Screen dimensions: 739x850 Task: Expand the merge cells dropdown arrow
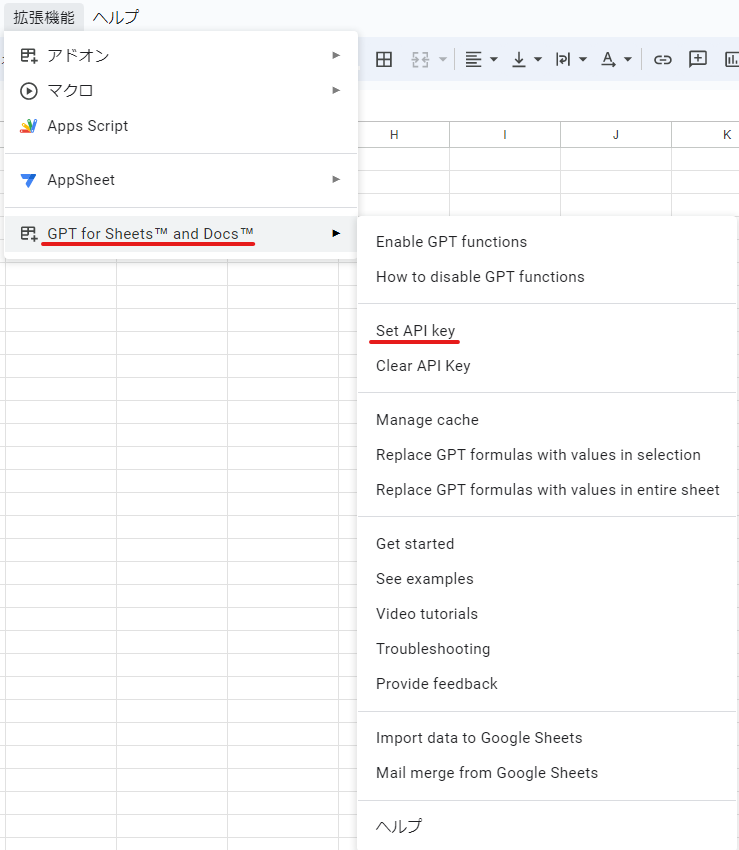pyautogui.click(x=443, y=59)
